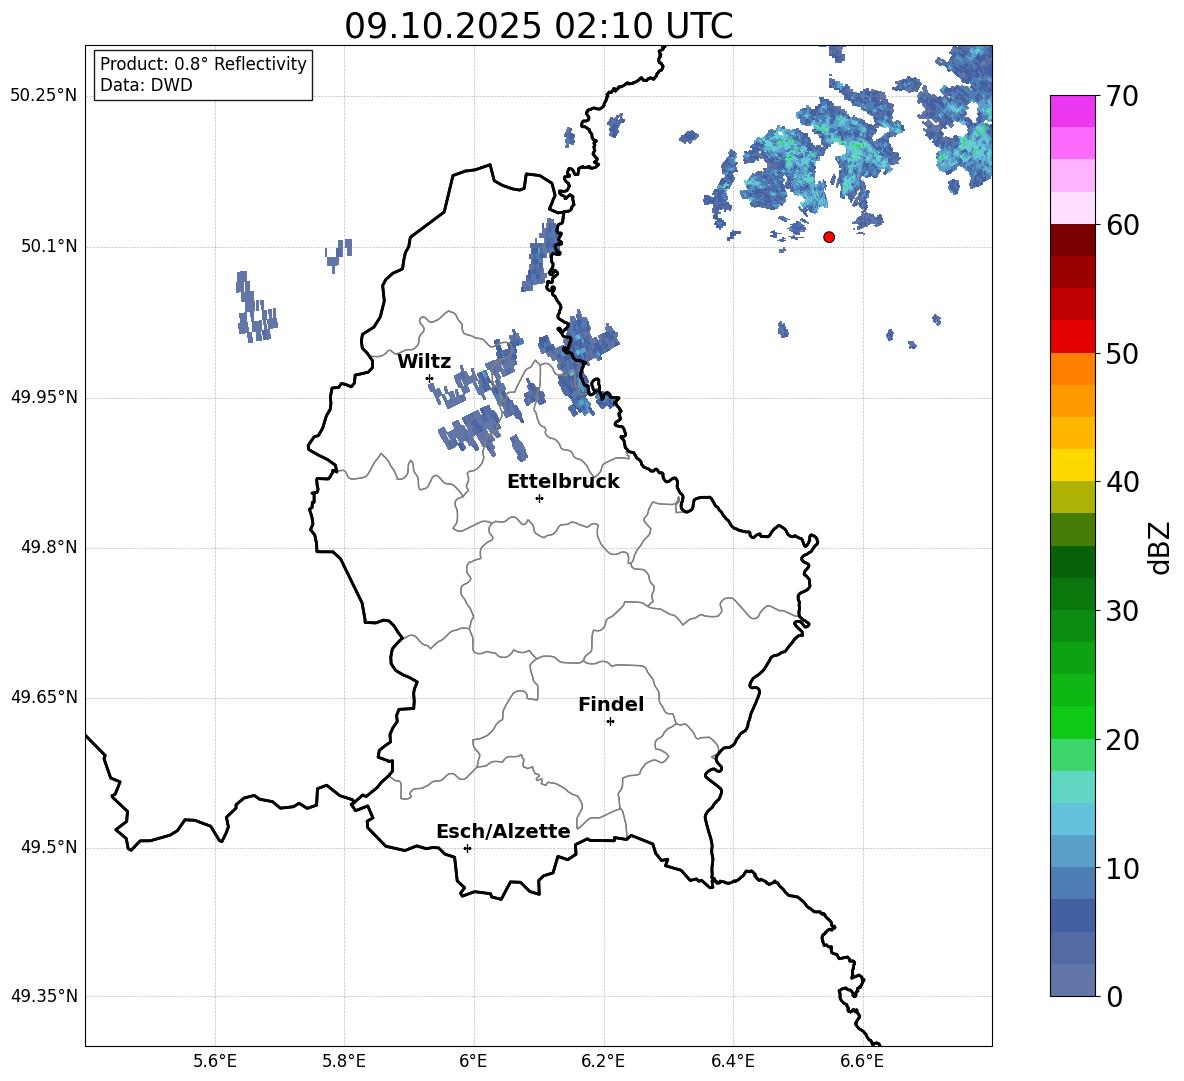Click the title 09.10.2025 02:10 UTC
This screenshot has width=1184, height=1081.
click(538, 26)
